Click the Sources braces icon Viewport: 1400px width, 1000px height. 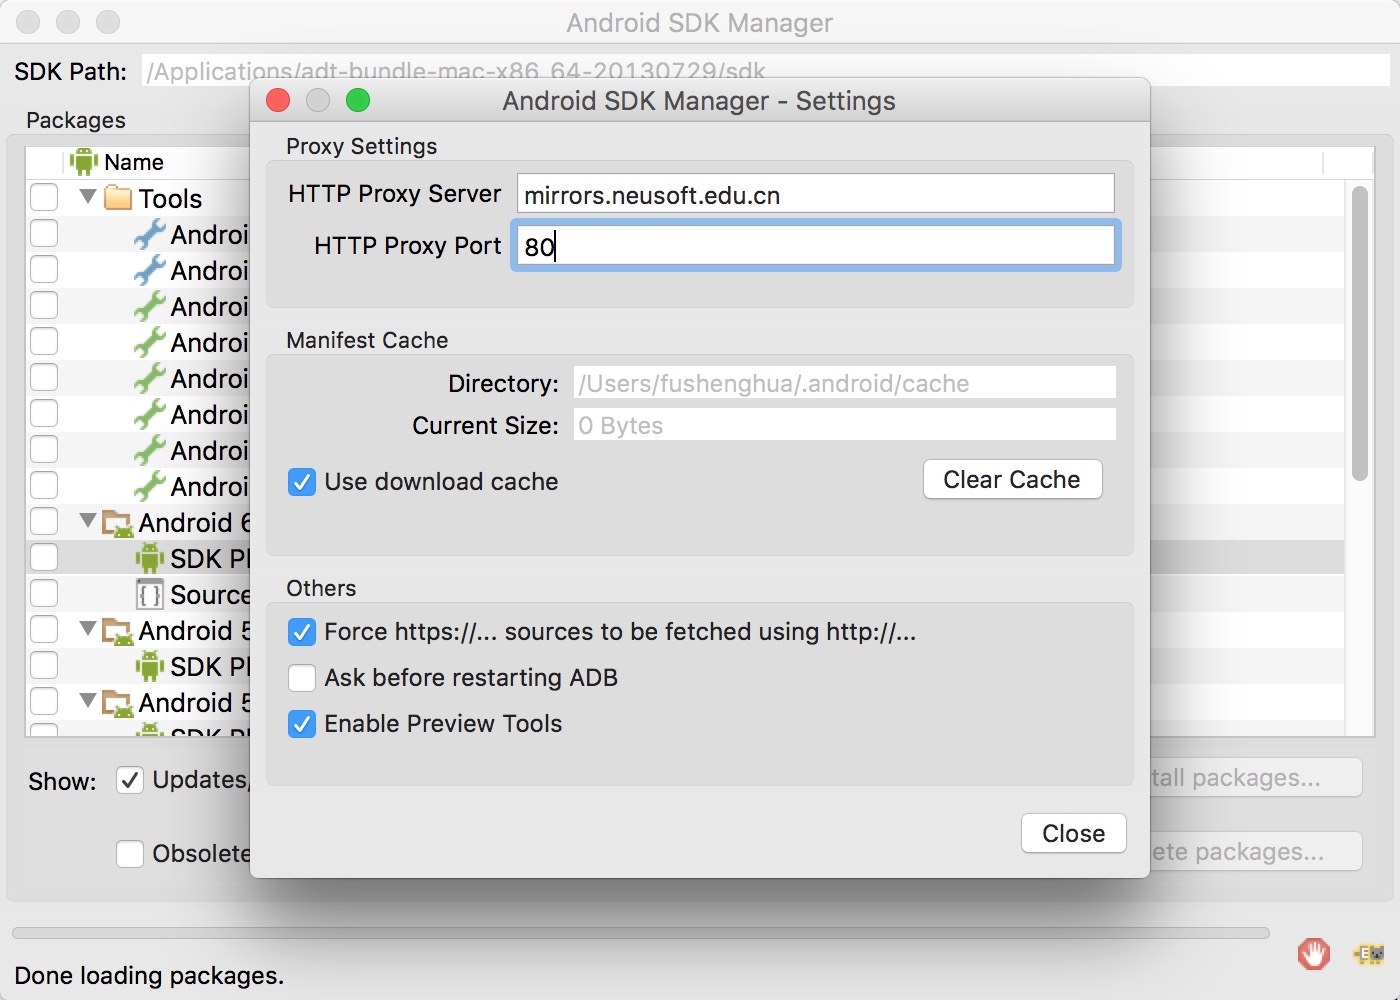pyautogui.click(x=150, y=594)
